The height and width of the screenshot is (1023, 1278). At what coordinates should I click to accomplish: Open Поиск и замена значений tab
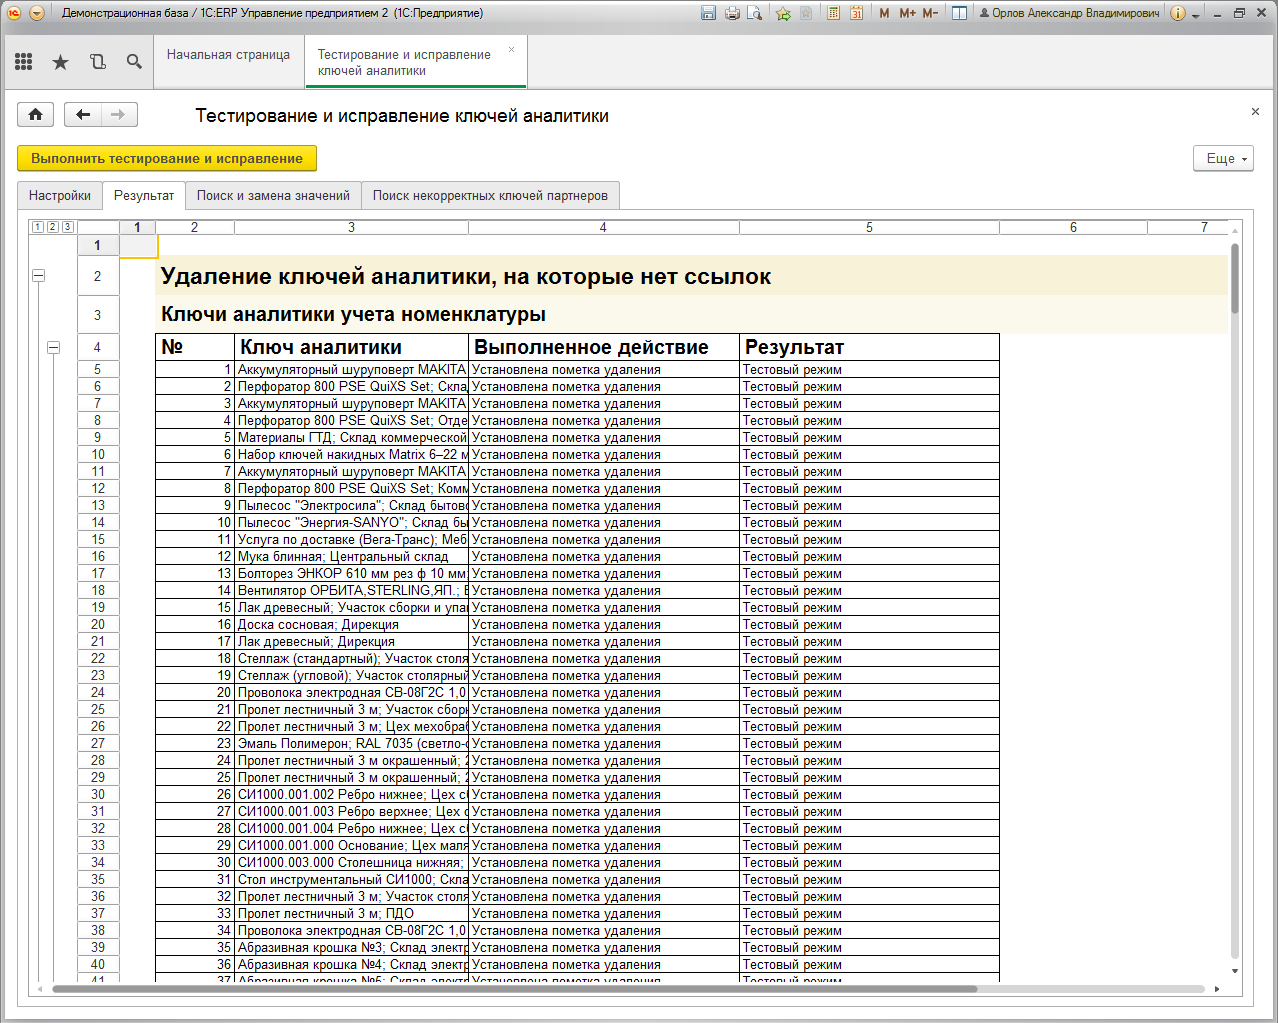coord(273,195)
